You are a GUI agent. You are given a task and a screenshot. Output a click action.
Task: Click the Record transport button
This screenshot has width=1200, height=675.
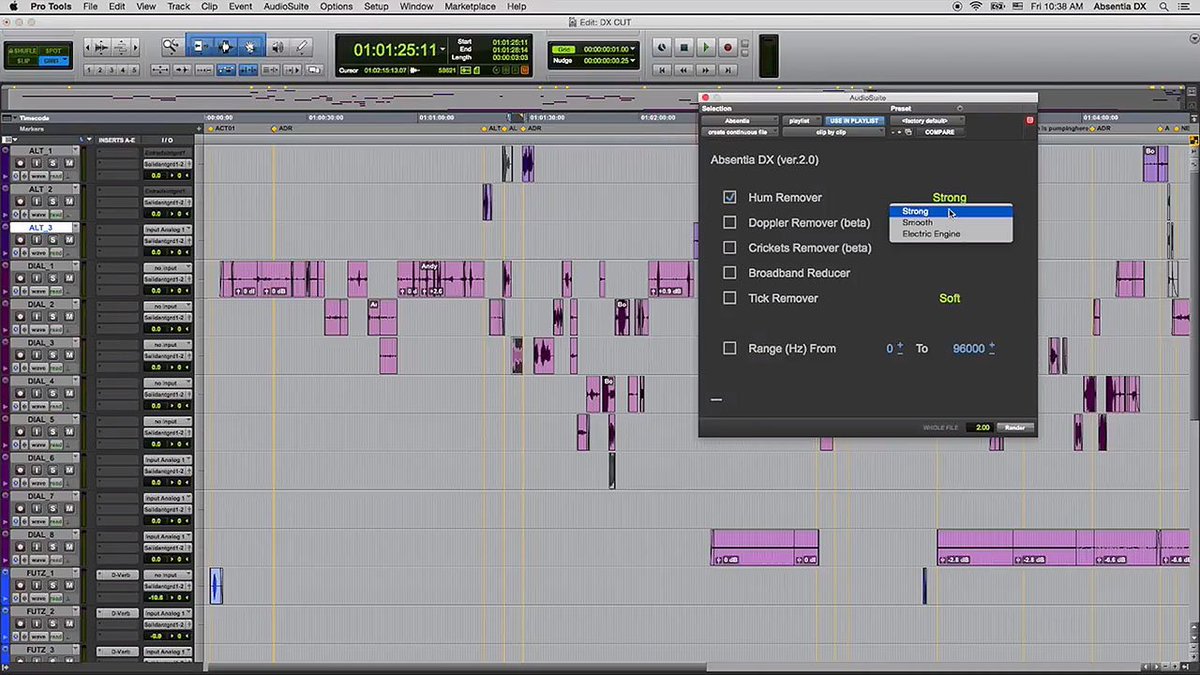pyautogui.click(x=728, y=47)
